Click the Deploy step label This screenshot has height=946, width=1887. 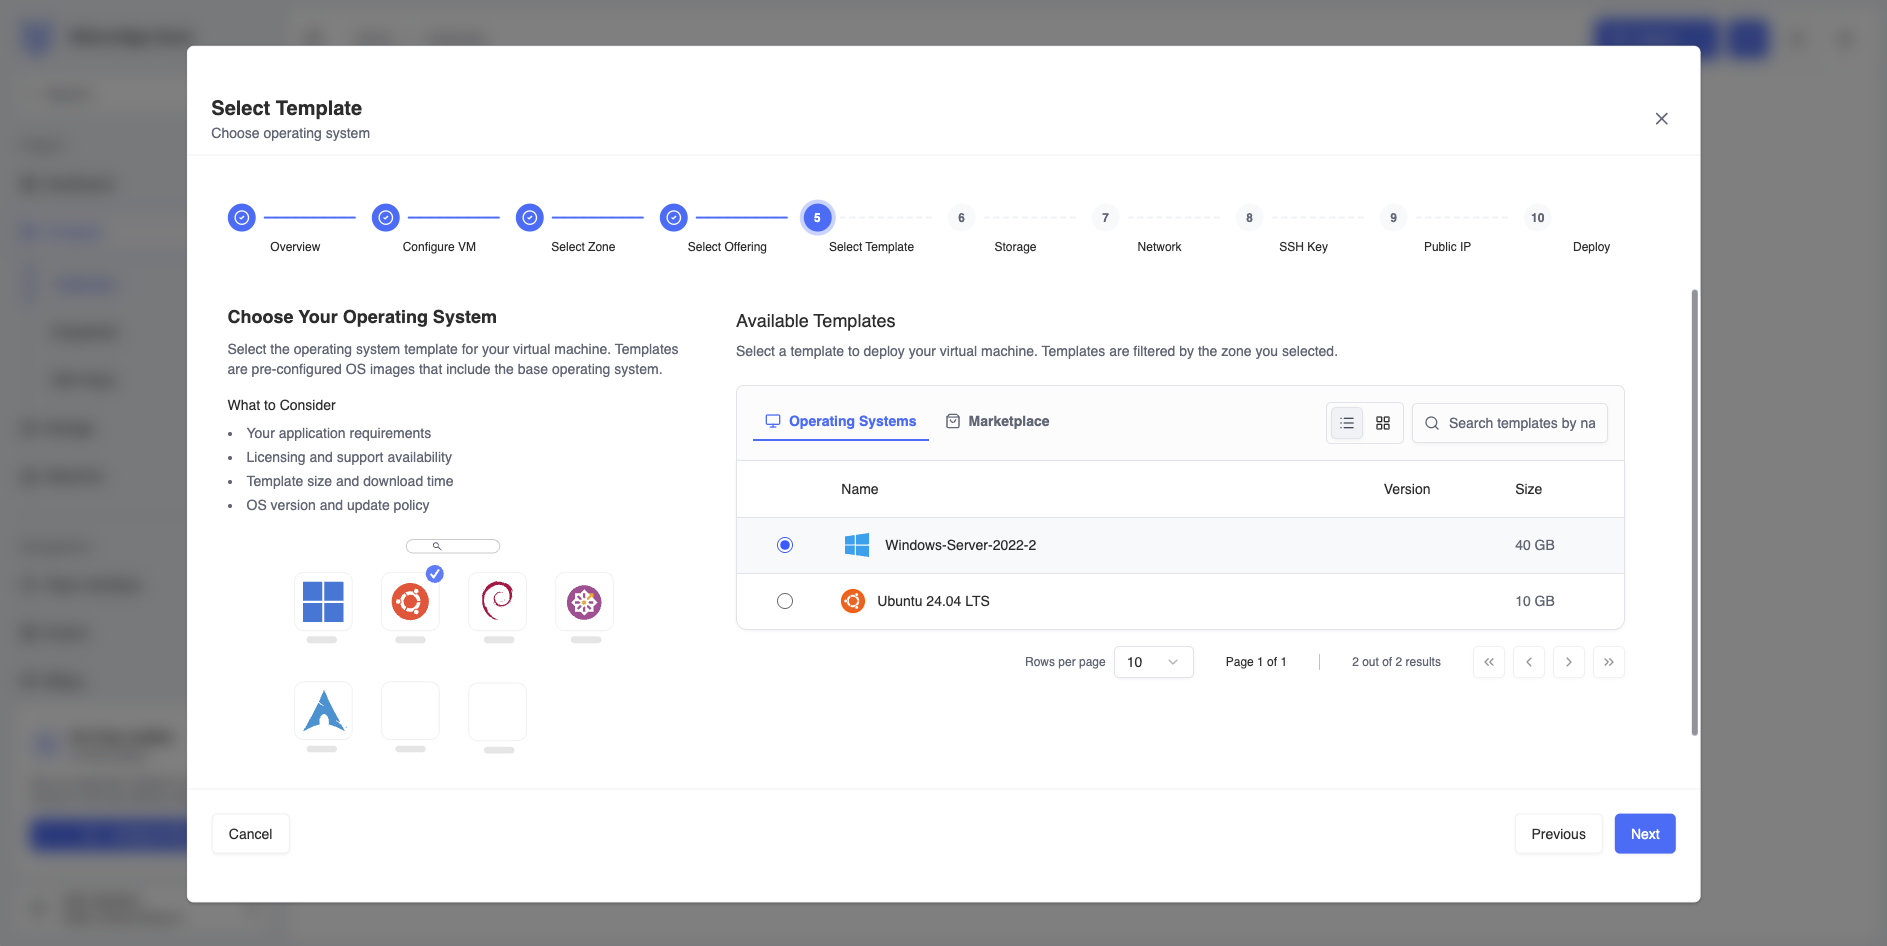[1591, 247]
